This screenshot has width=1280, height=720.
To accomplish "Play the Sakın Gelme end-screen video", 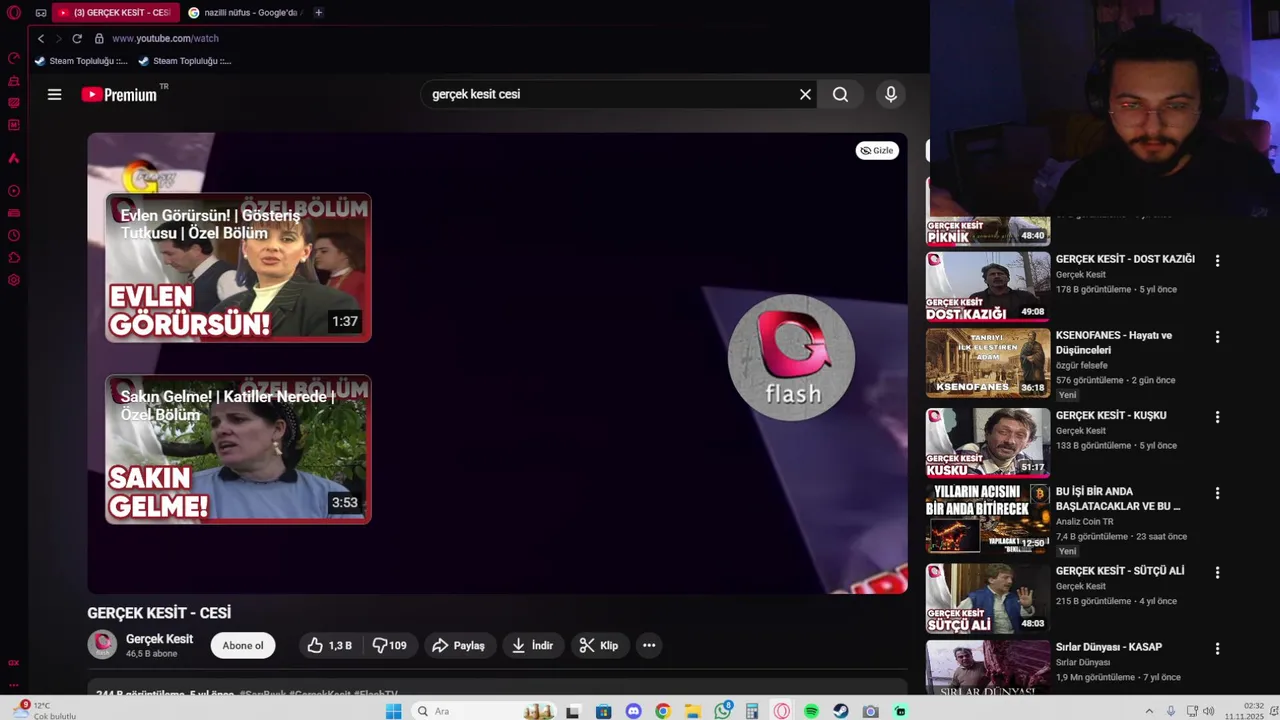I will (238, 449).
